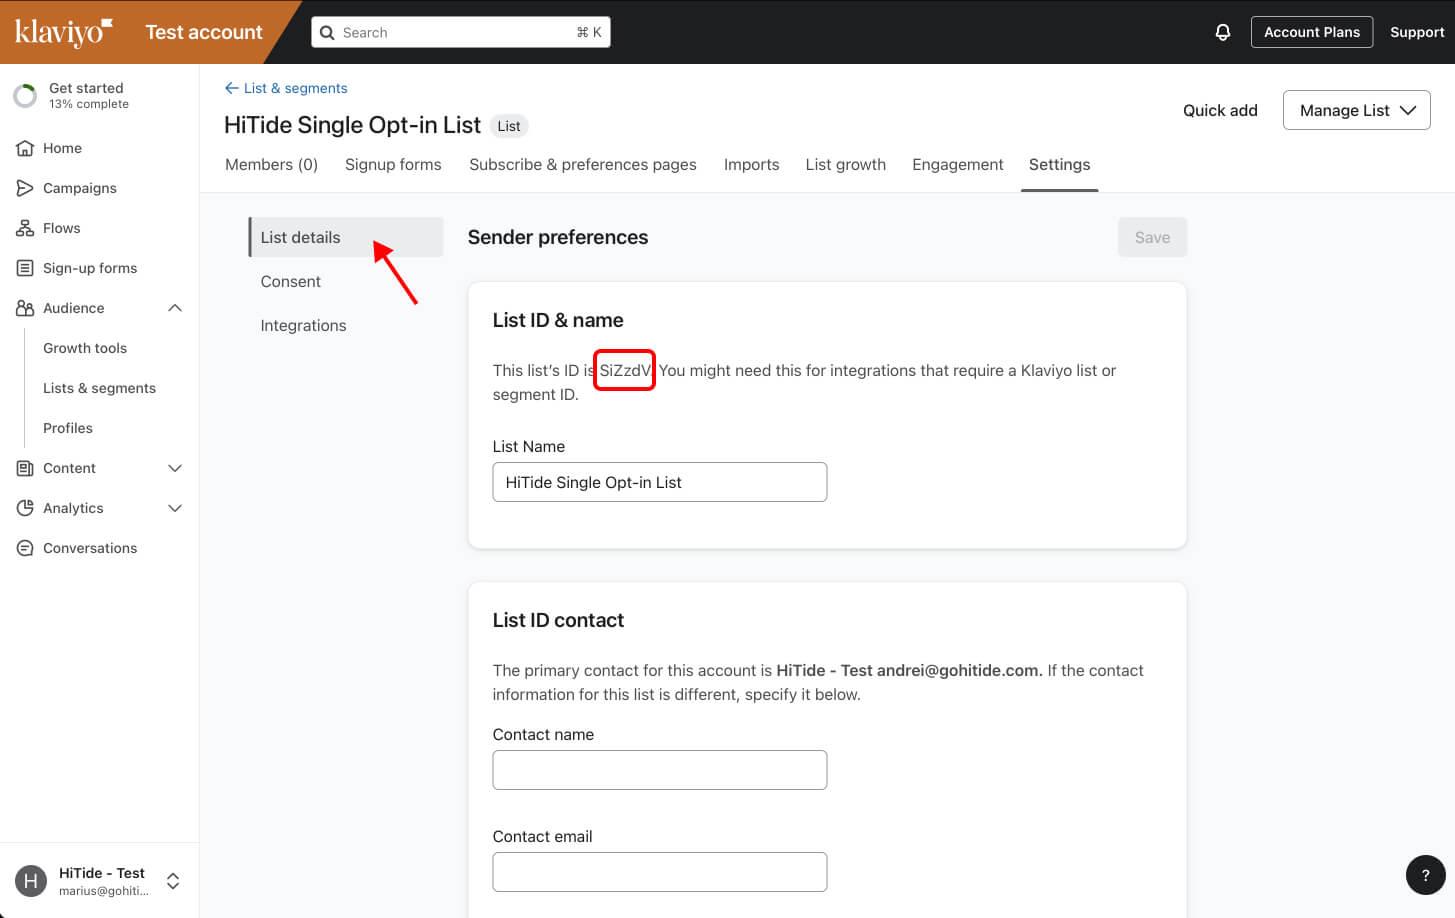
Task: Open the help question mark button
Action: point(1425,874)
